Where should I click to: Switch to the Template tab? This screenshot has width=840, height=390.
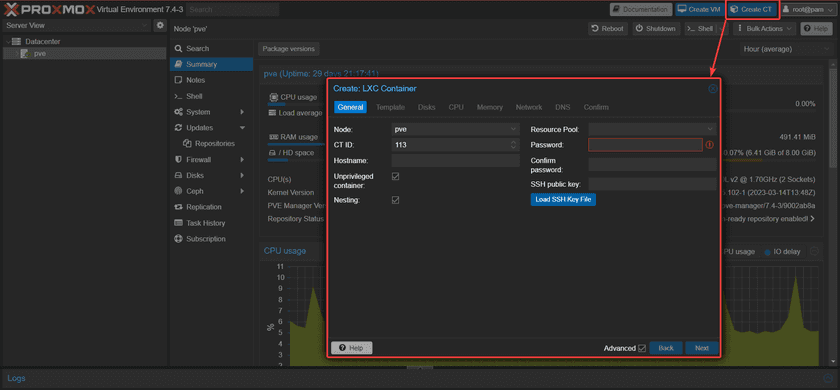(x=390, y=107)
